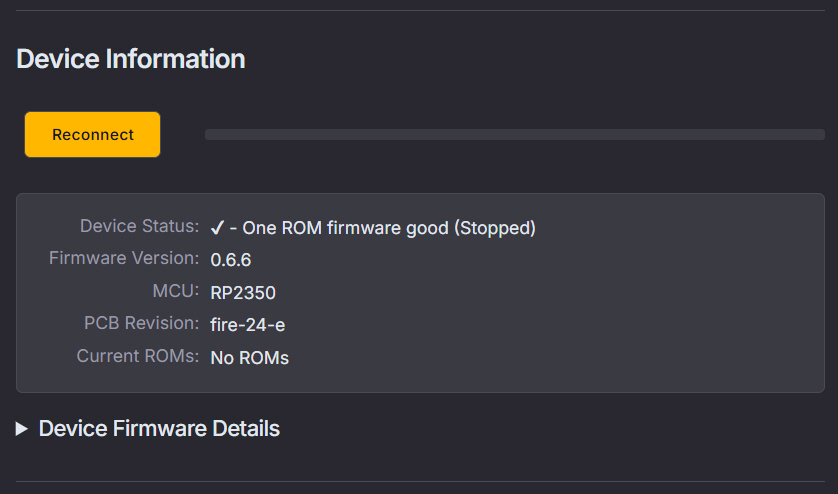Click the top horizontal divider line
The height and width of the screenshot is (494, 838).
click(x=419, y=11)
